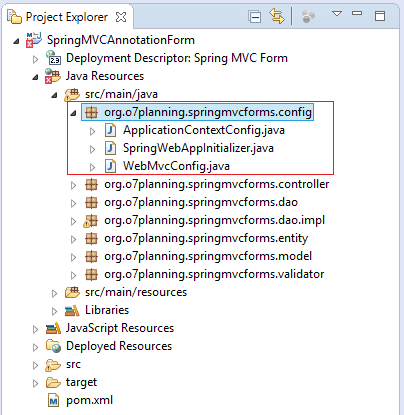The width and height of the screenshot is (404, 415).
Task: Expand the target folder
Action: (x=35, y=383)
